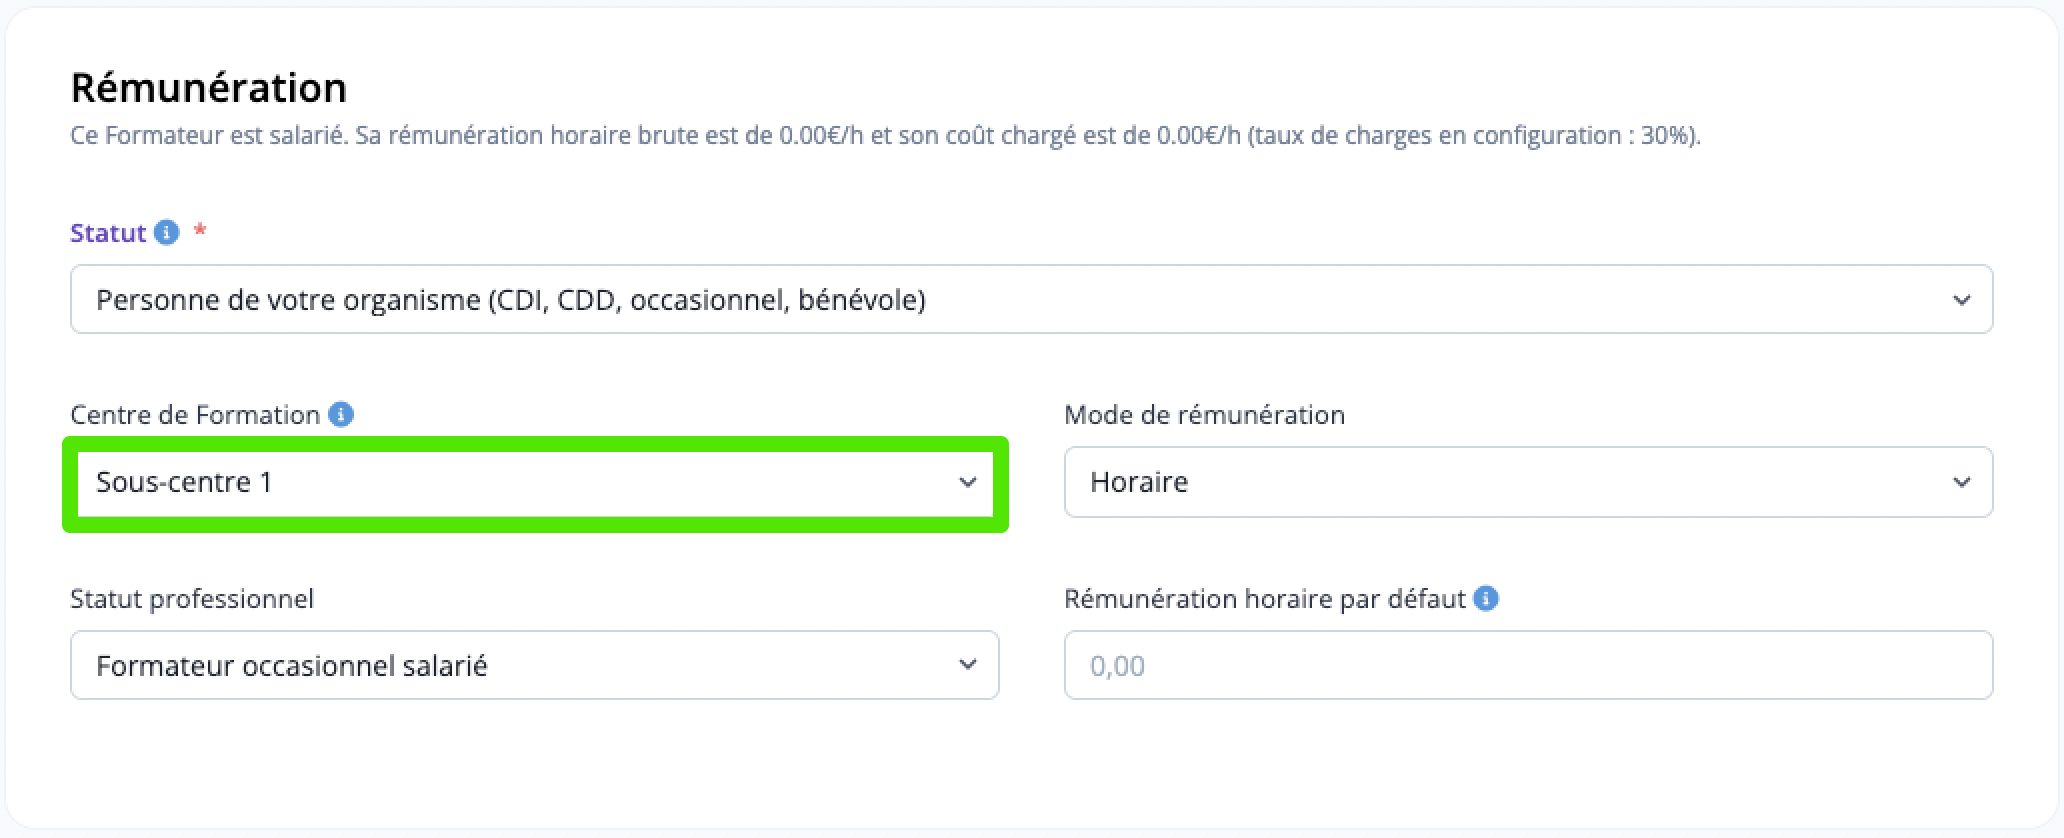Click the Rémunération section heading
Viewport: 2064px width, 838px height.
[209, 88]
